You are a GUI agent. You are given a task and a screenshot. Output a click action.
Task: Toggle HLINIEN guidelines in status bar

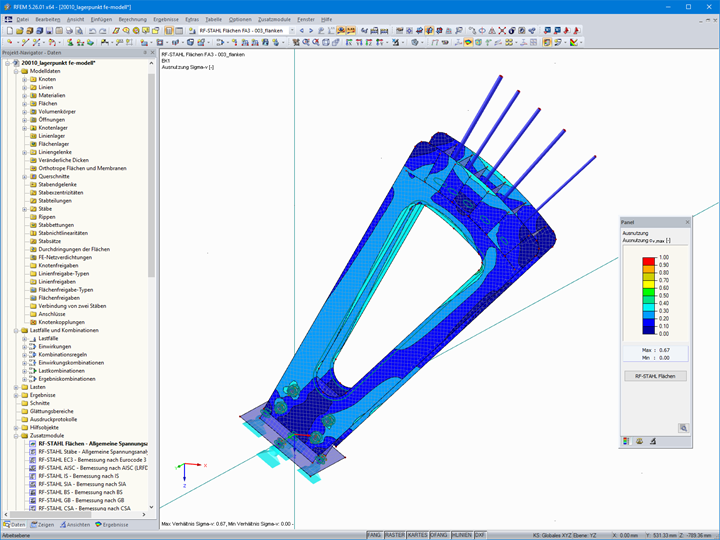tap(462, 535)
